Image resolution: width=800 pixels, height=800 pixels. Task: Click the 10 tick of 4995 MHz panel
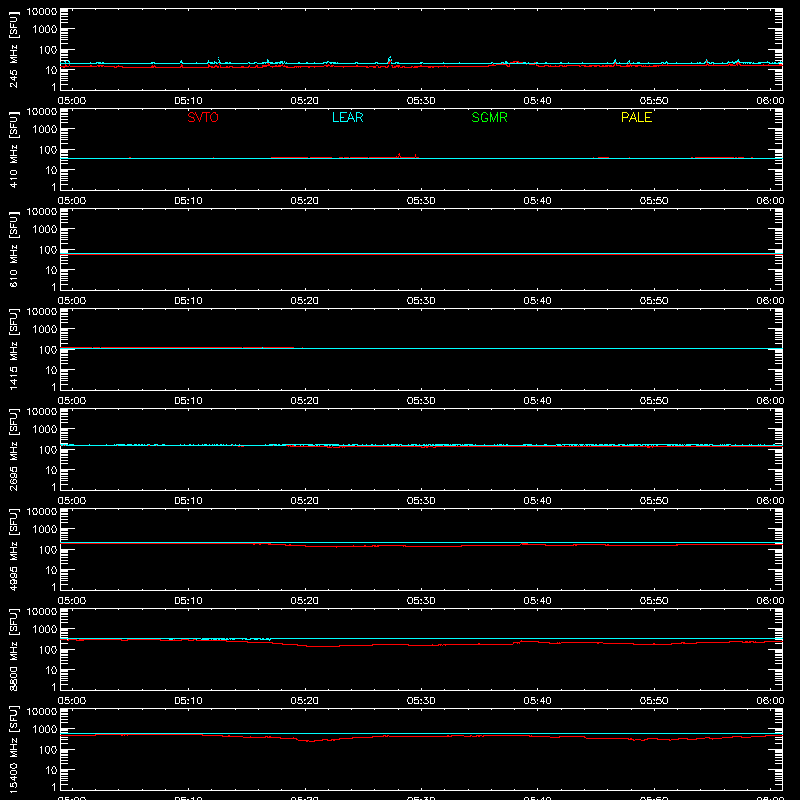coord(51,570)
